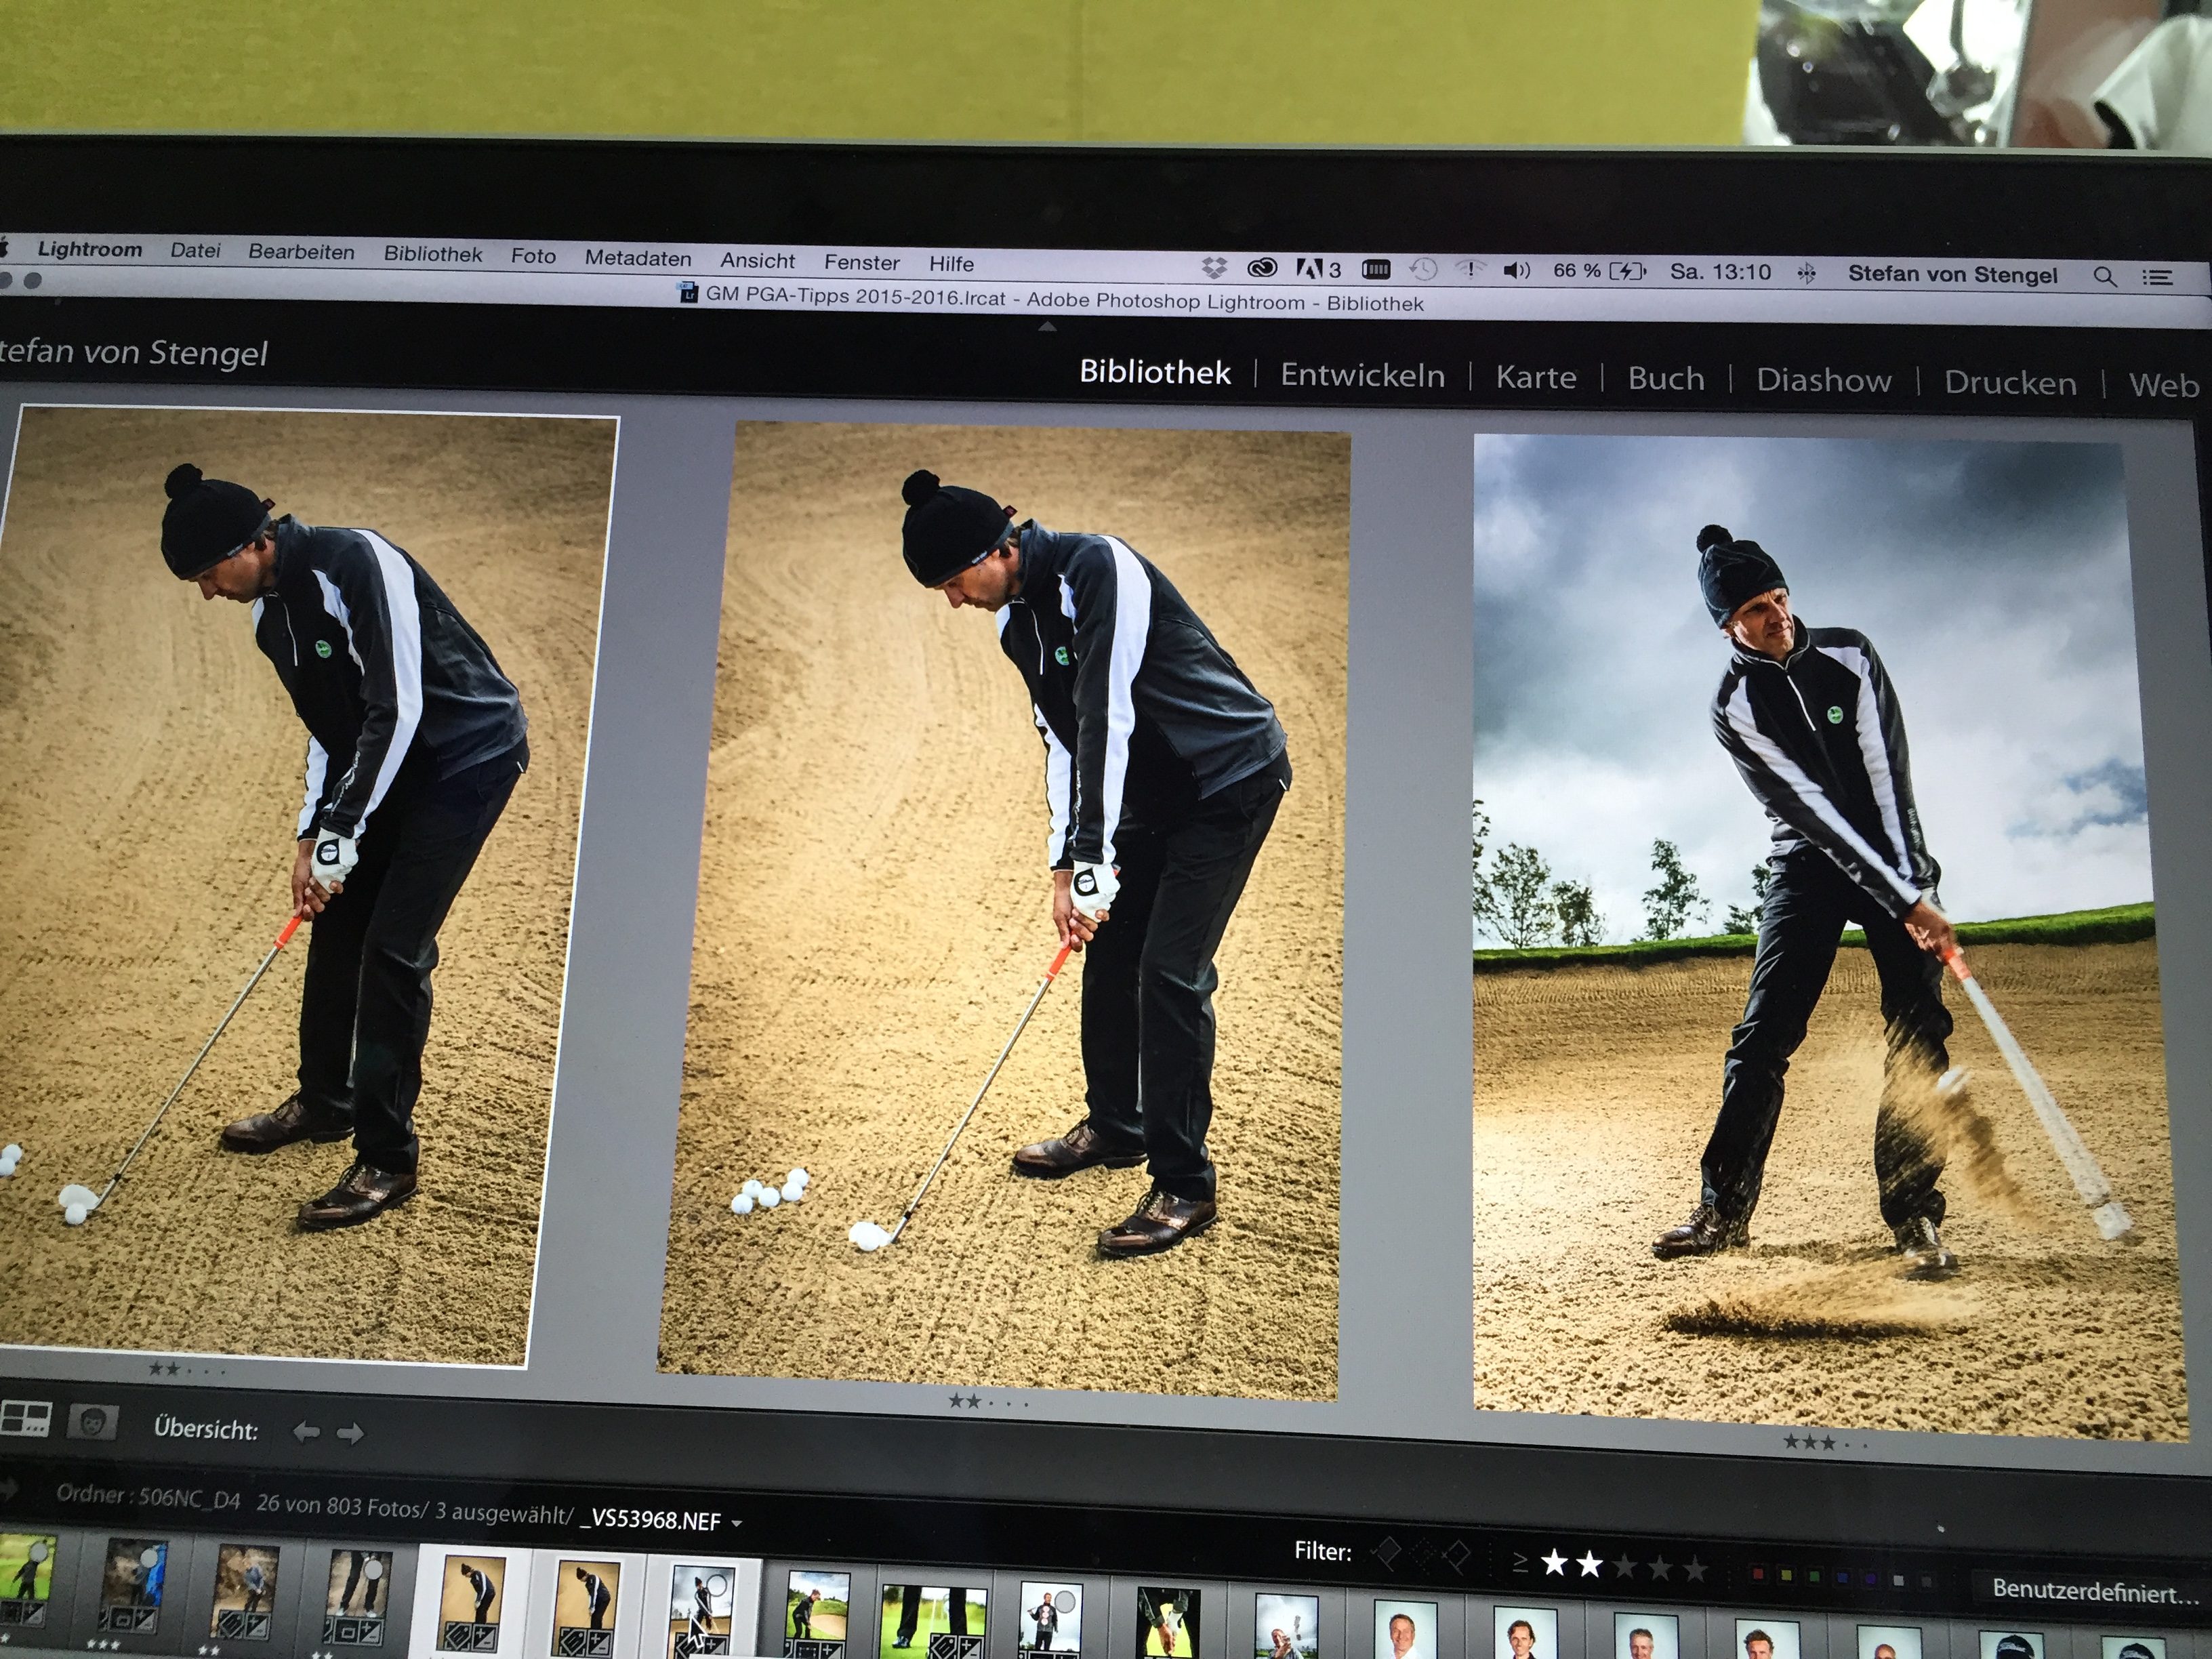The width and height of the screenshot is (2212, 1659).
Task: Click Spotlight search magnifier icon
Action: tap(2104, 277)
